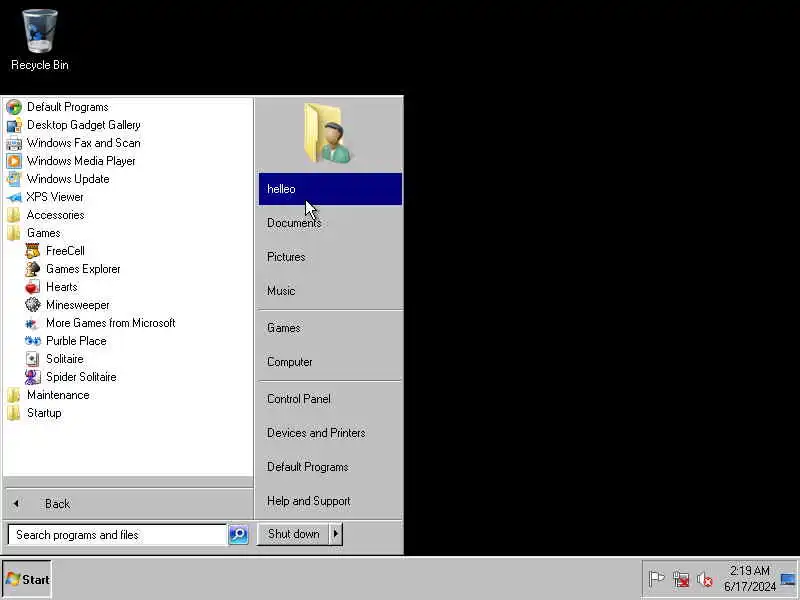
Task: Open Default Programs in the right pane
Action: click(330, 467)
